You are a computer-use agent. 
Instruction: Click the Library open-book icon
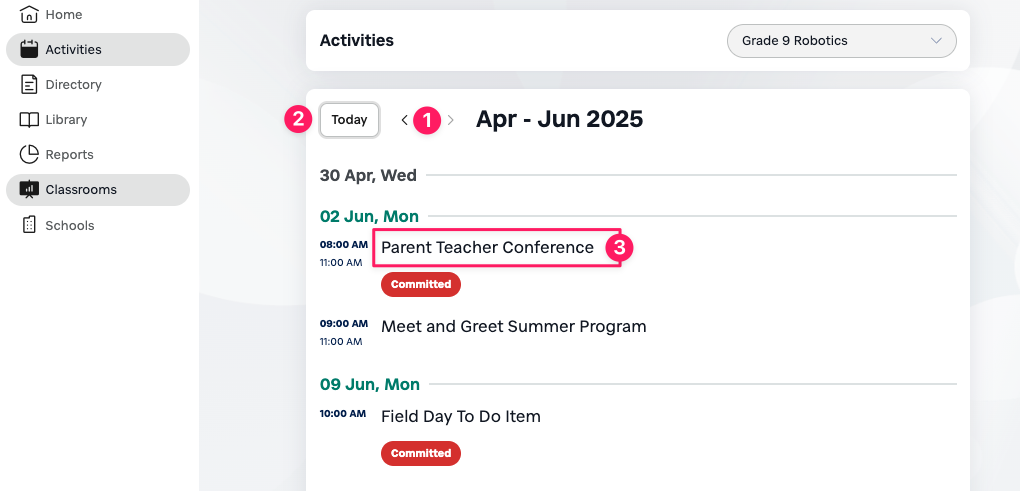(29, 120)
